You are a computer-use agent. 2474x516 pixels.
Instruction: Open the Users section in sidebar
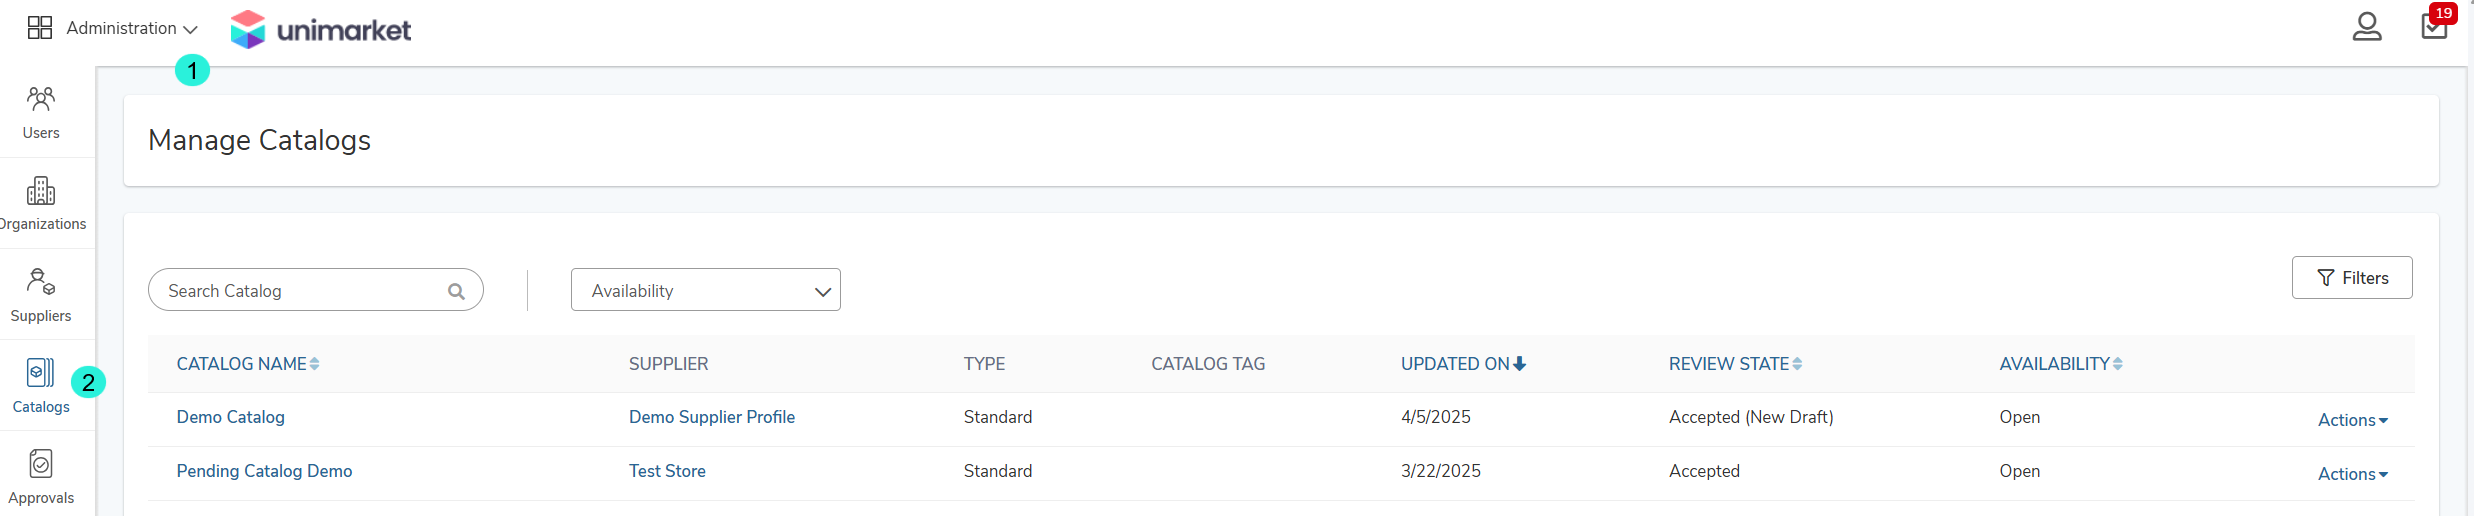(x=41, y=112)
